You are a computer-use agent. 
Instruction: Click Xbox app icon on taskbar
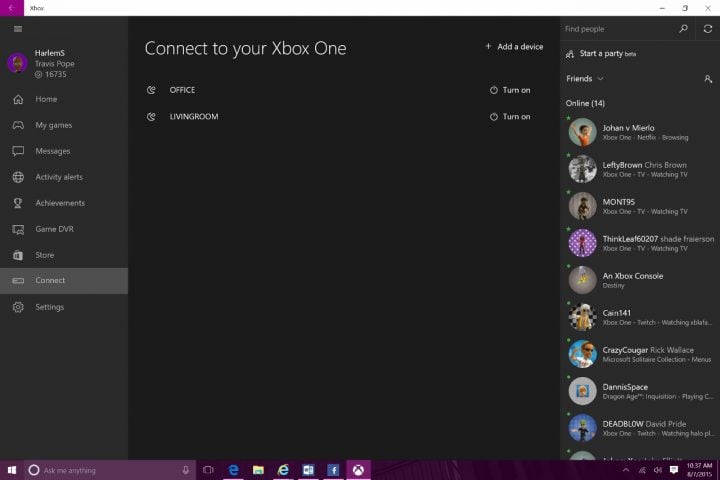click(x=358, y=470)
